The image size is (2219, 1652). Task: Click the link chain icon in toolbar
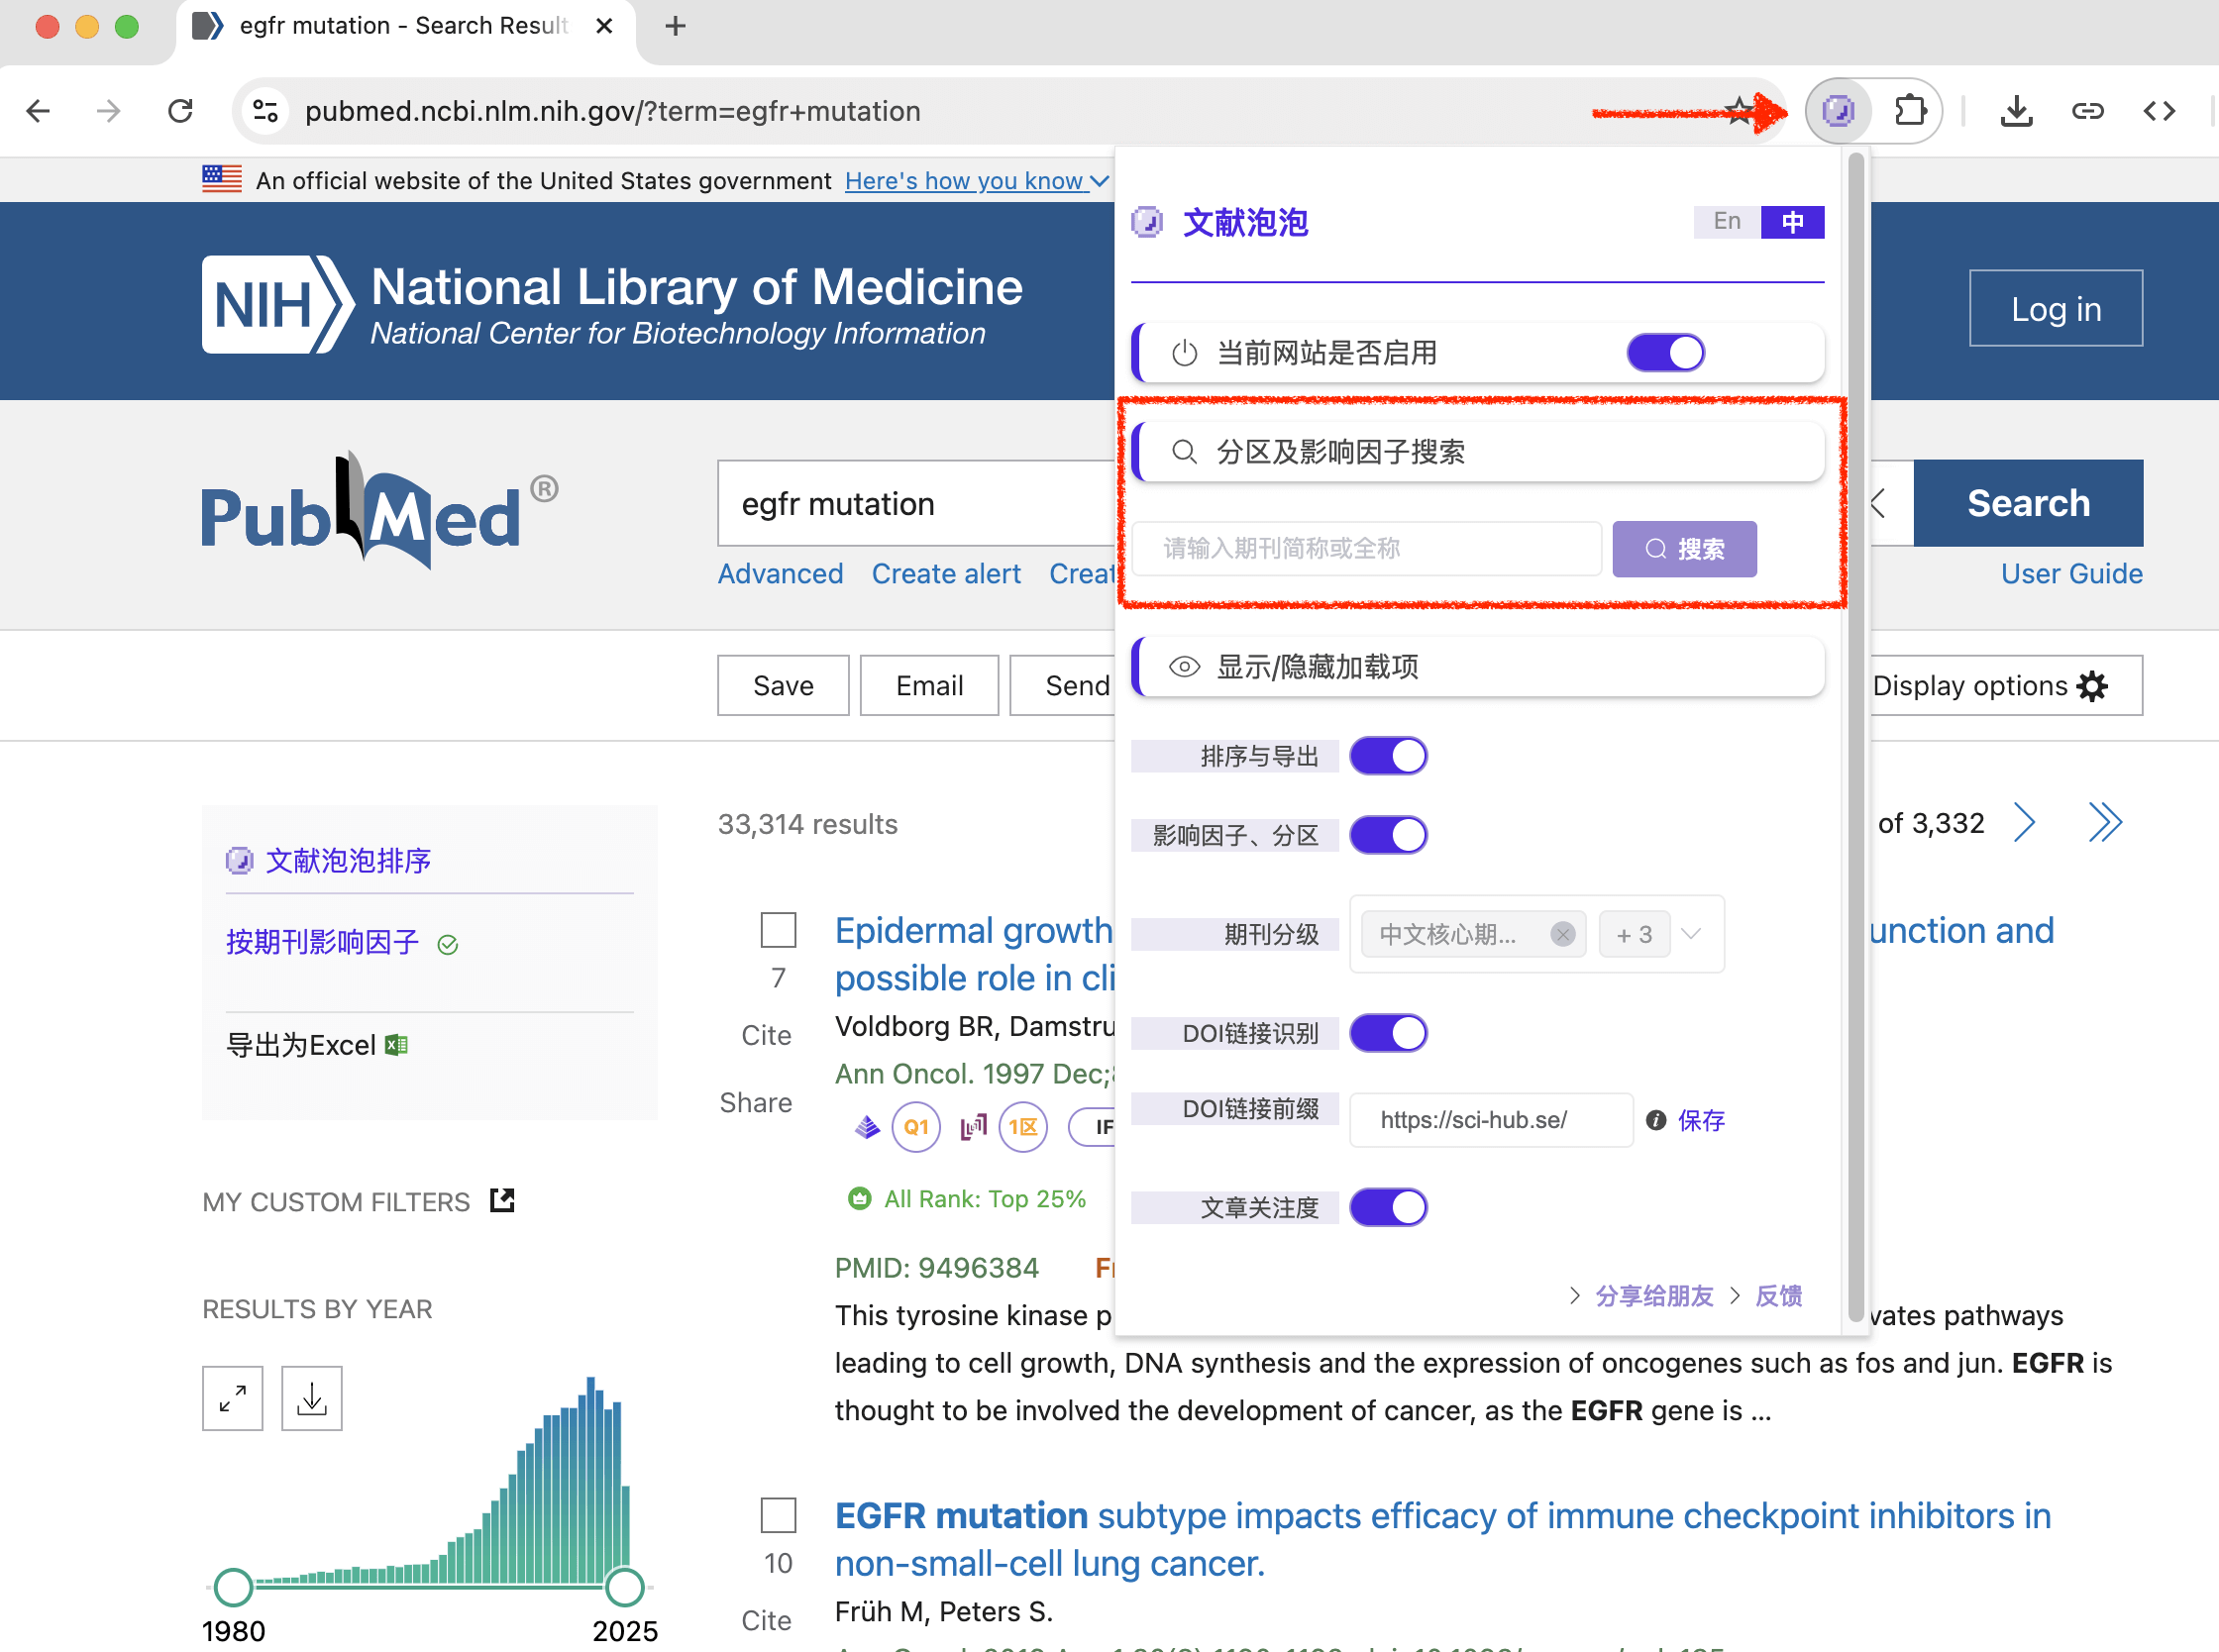click(2087, 111)
